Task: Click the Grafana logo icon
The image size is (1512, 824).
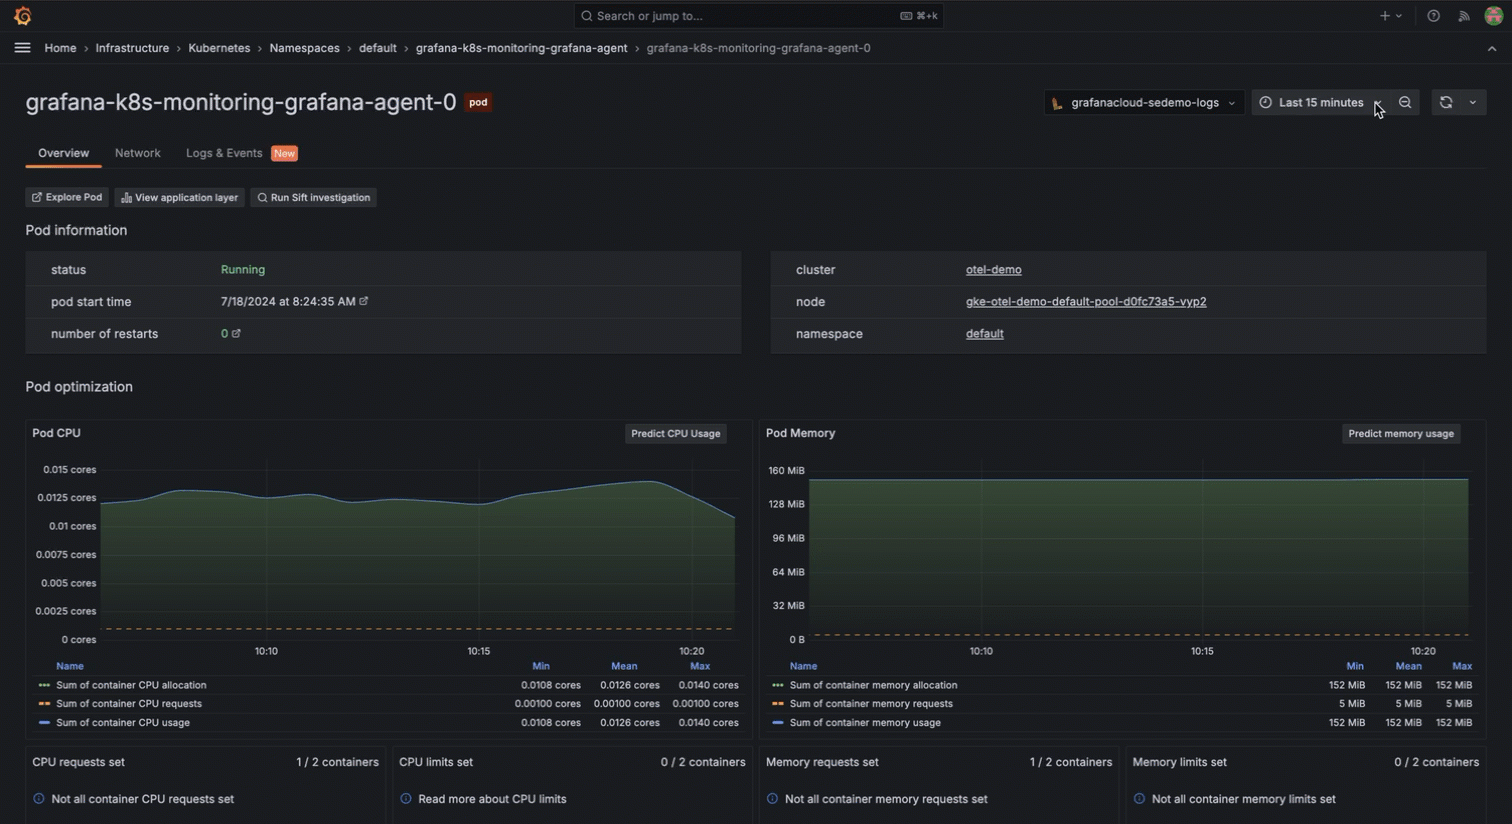Action: tap(22, 16)
